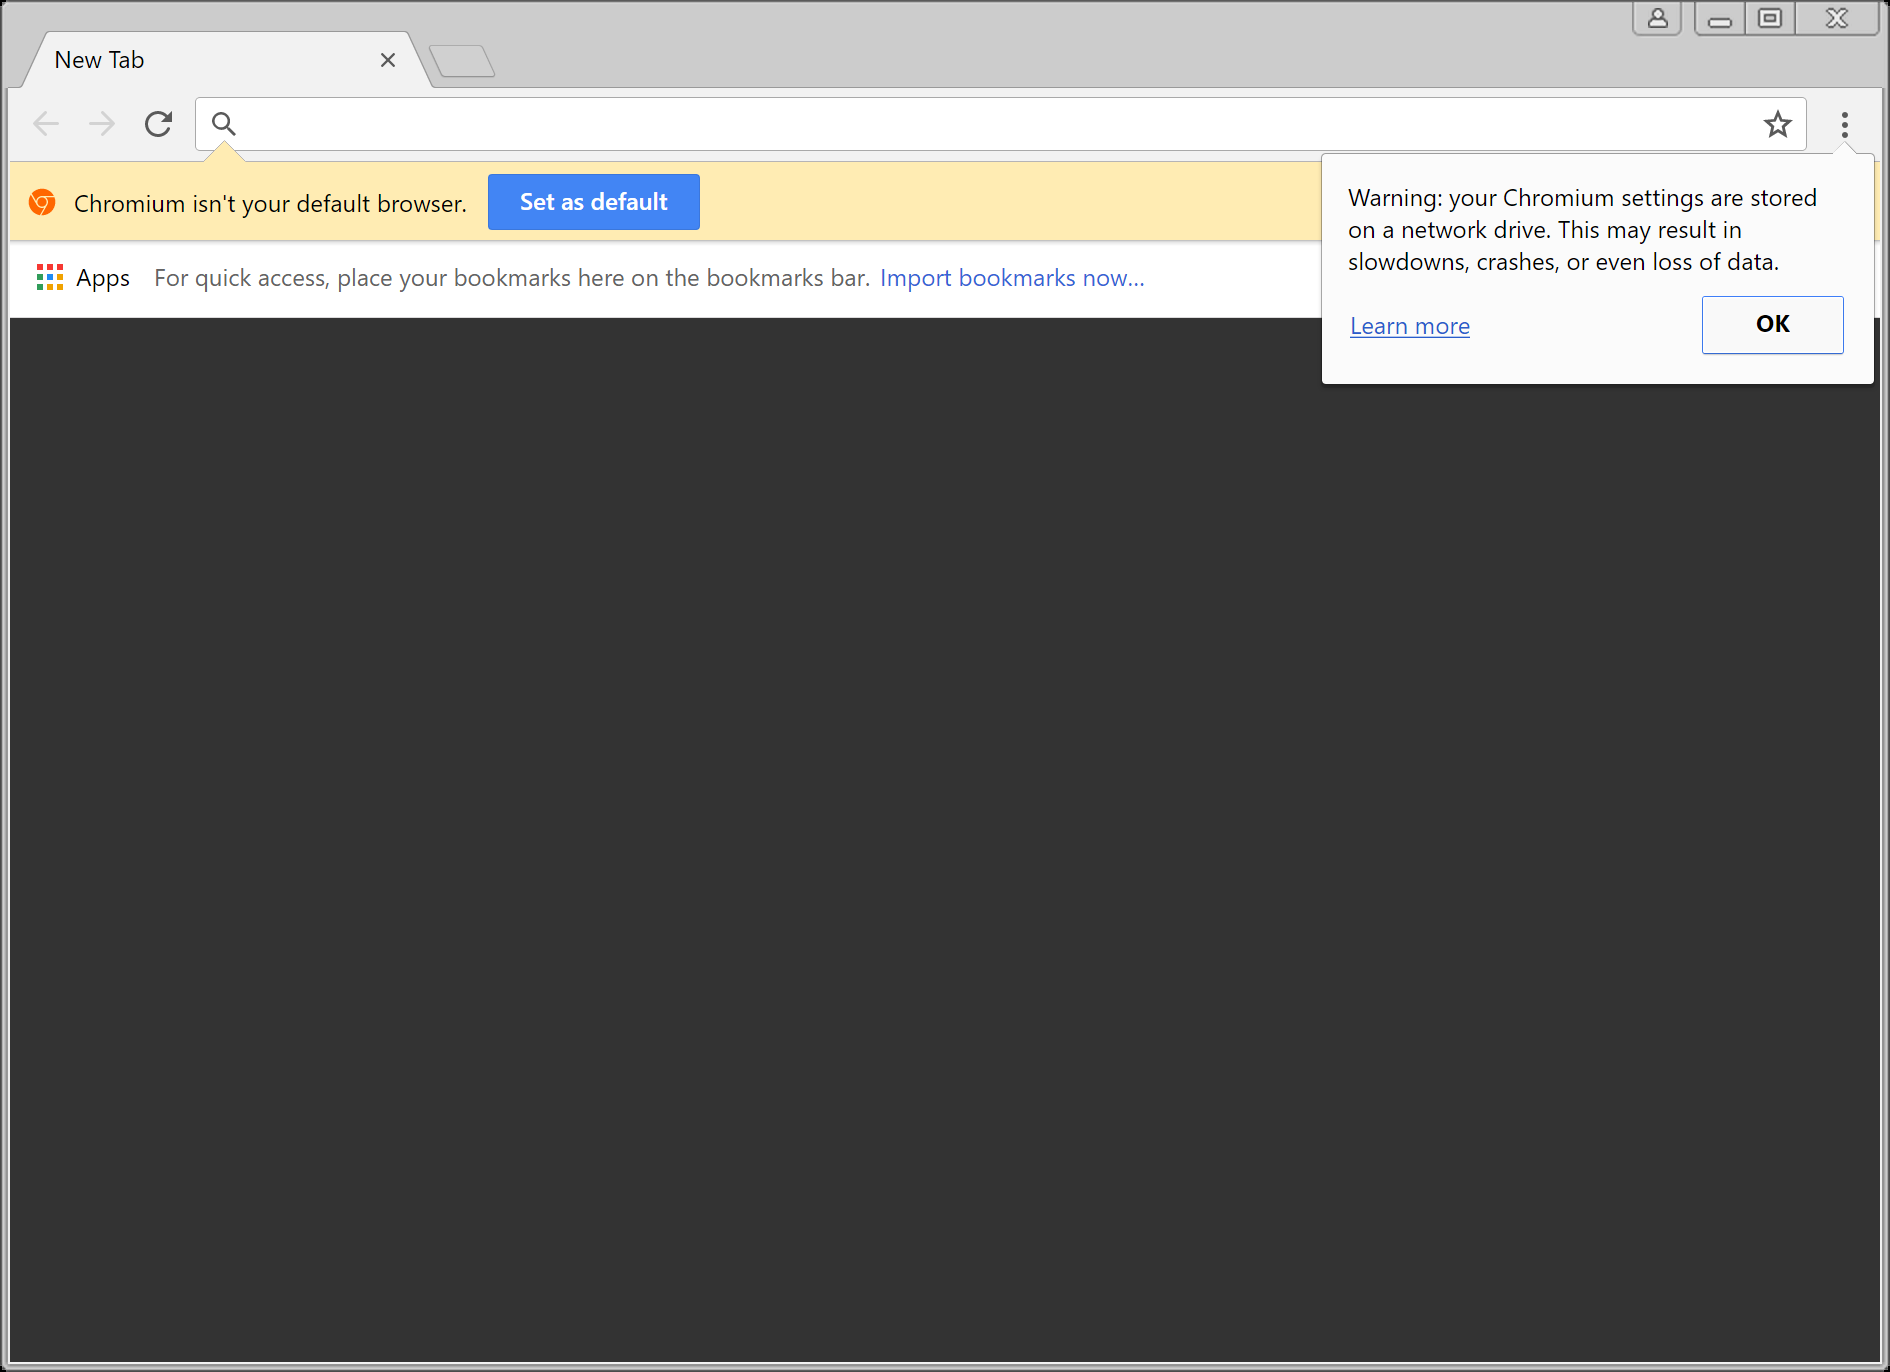Click Set as default button
1890x1372 pixels.
click(594, 202)
